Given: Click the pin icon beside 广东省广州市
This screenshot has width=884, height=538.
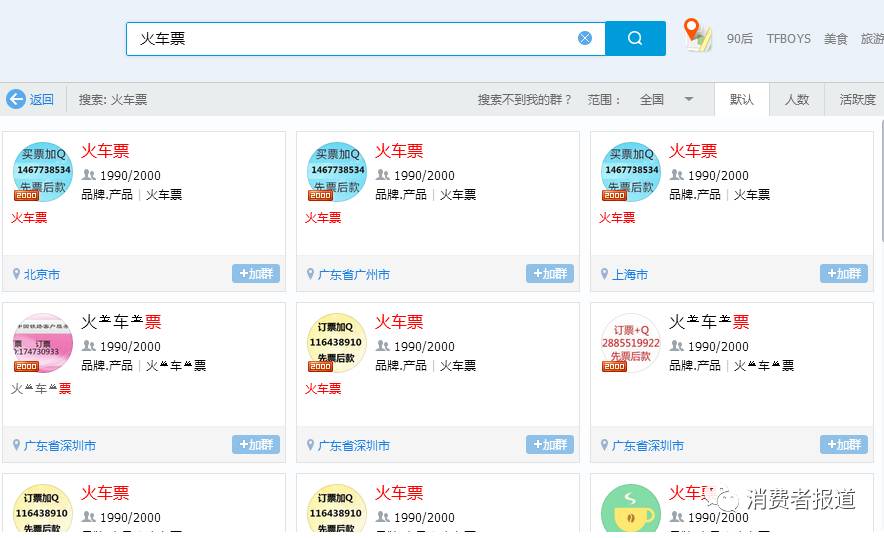Looking at the screenshot, I should pyautogui.click(x=310, y=274).
